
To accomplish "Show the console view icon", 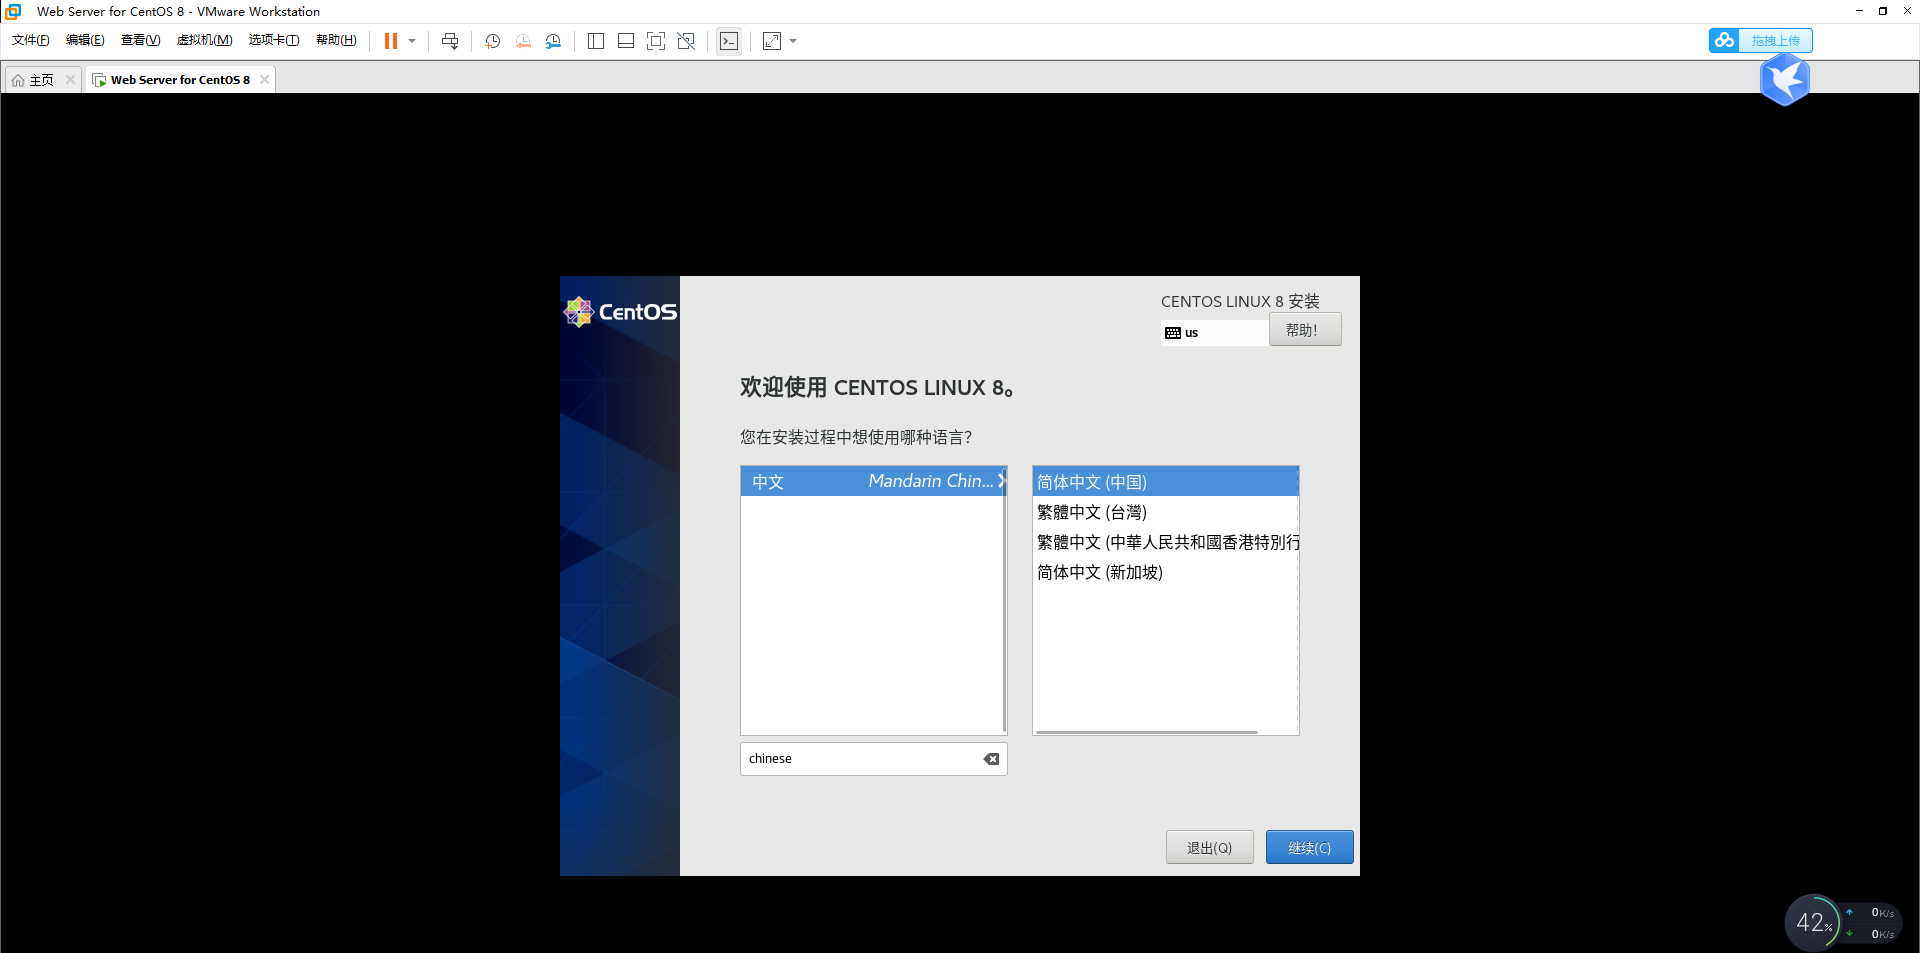I will tap(729, 41).
